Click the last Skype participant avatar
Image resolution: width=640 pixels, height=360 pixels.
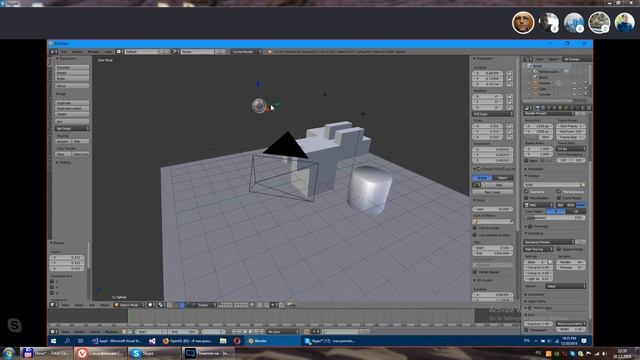click(624, 22)
